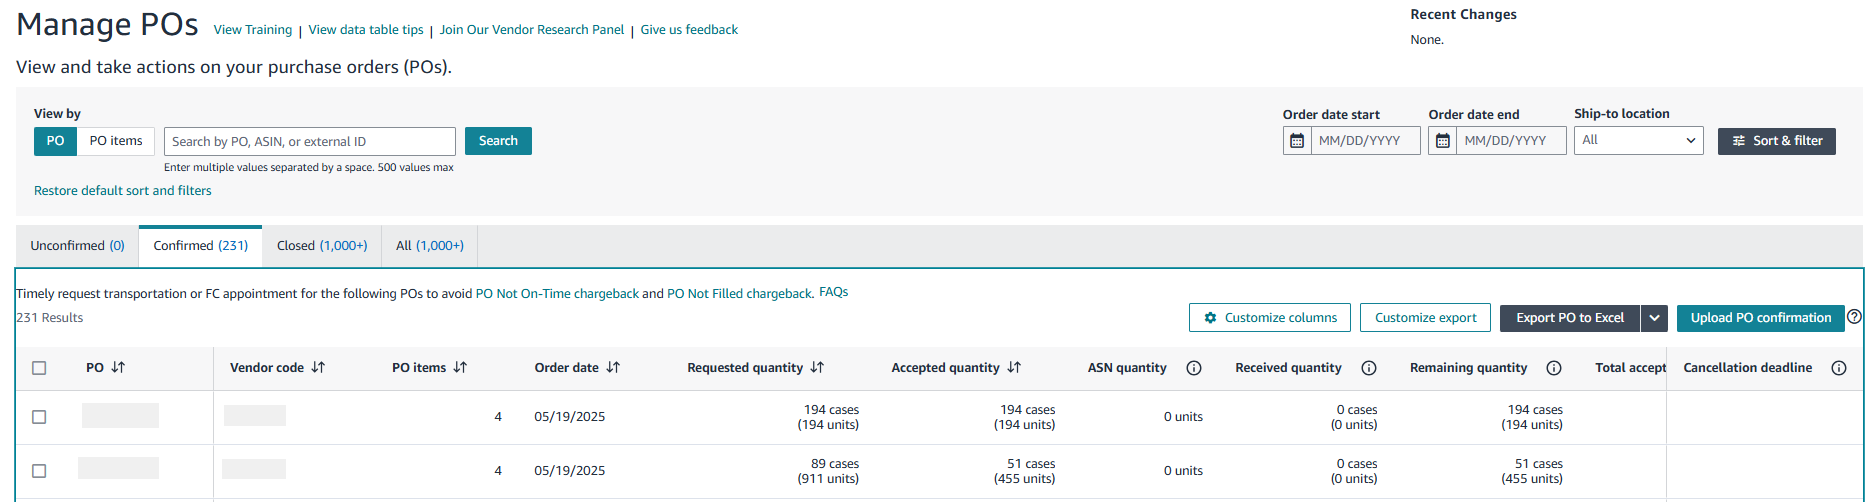Image resolution: width=1866 pixels, height=502 pixels.
Task: Open ASN quantity info icon
Action: click(1193, 368)
